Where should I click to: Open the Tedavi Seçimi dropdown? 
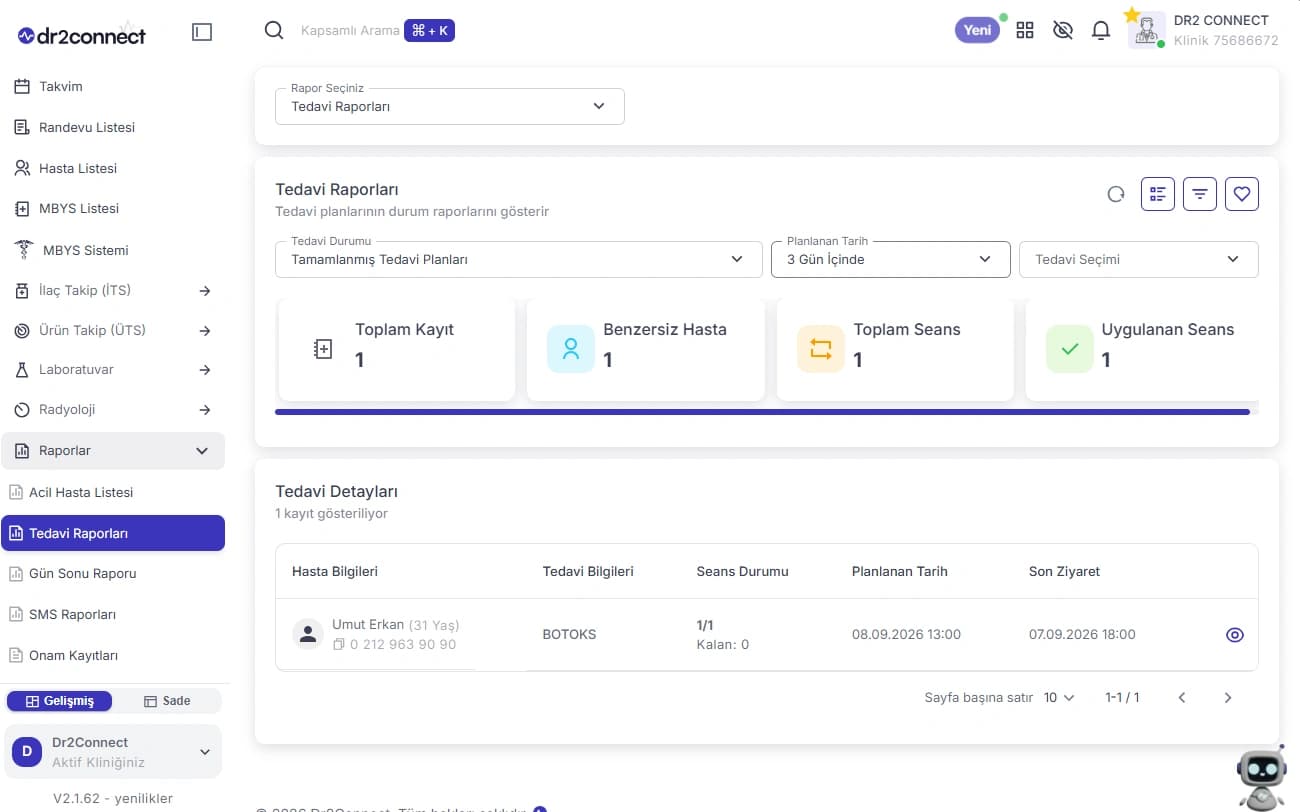coord(1139,259)
